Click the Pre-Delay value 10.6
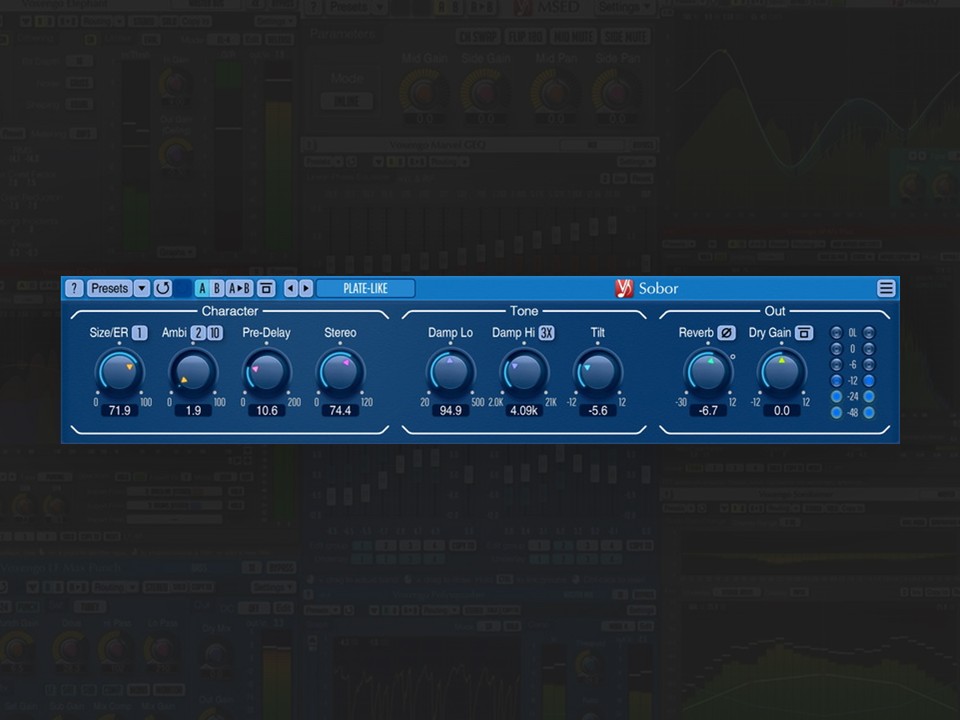This screenshot has height=720, width=960. pos(266,410)
